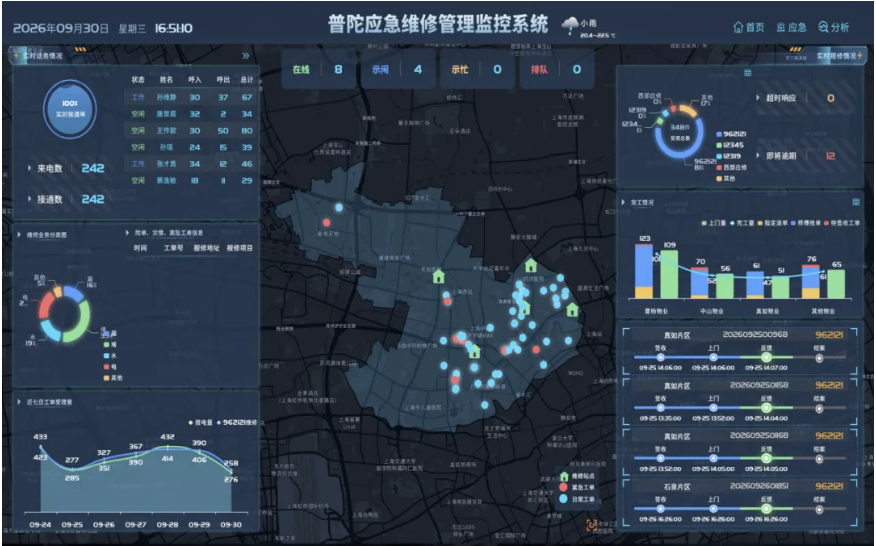
Task: Expand the 超时响应 arrow
Action: tap(758, 98)
